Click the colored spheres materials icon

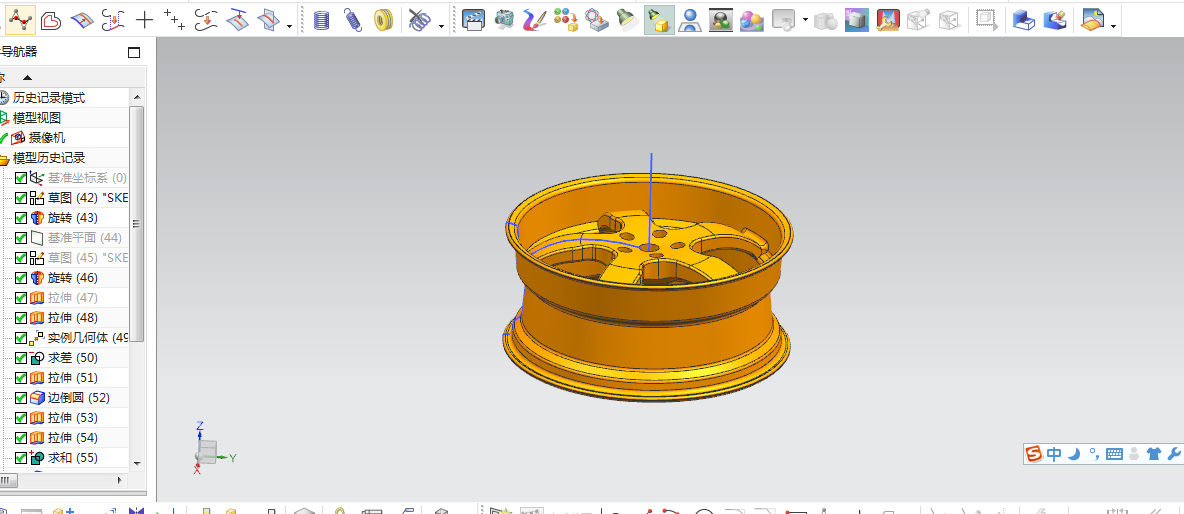click(566, 20)
